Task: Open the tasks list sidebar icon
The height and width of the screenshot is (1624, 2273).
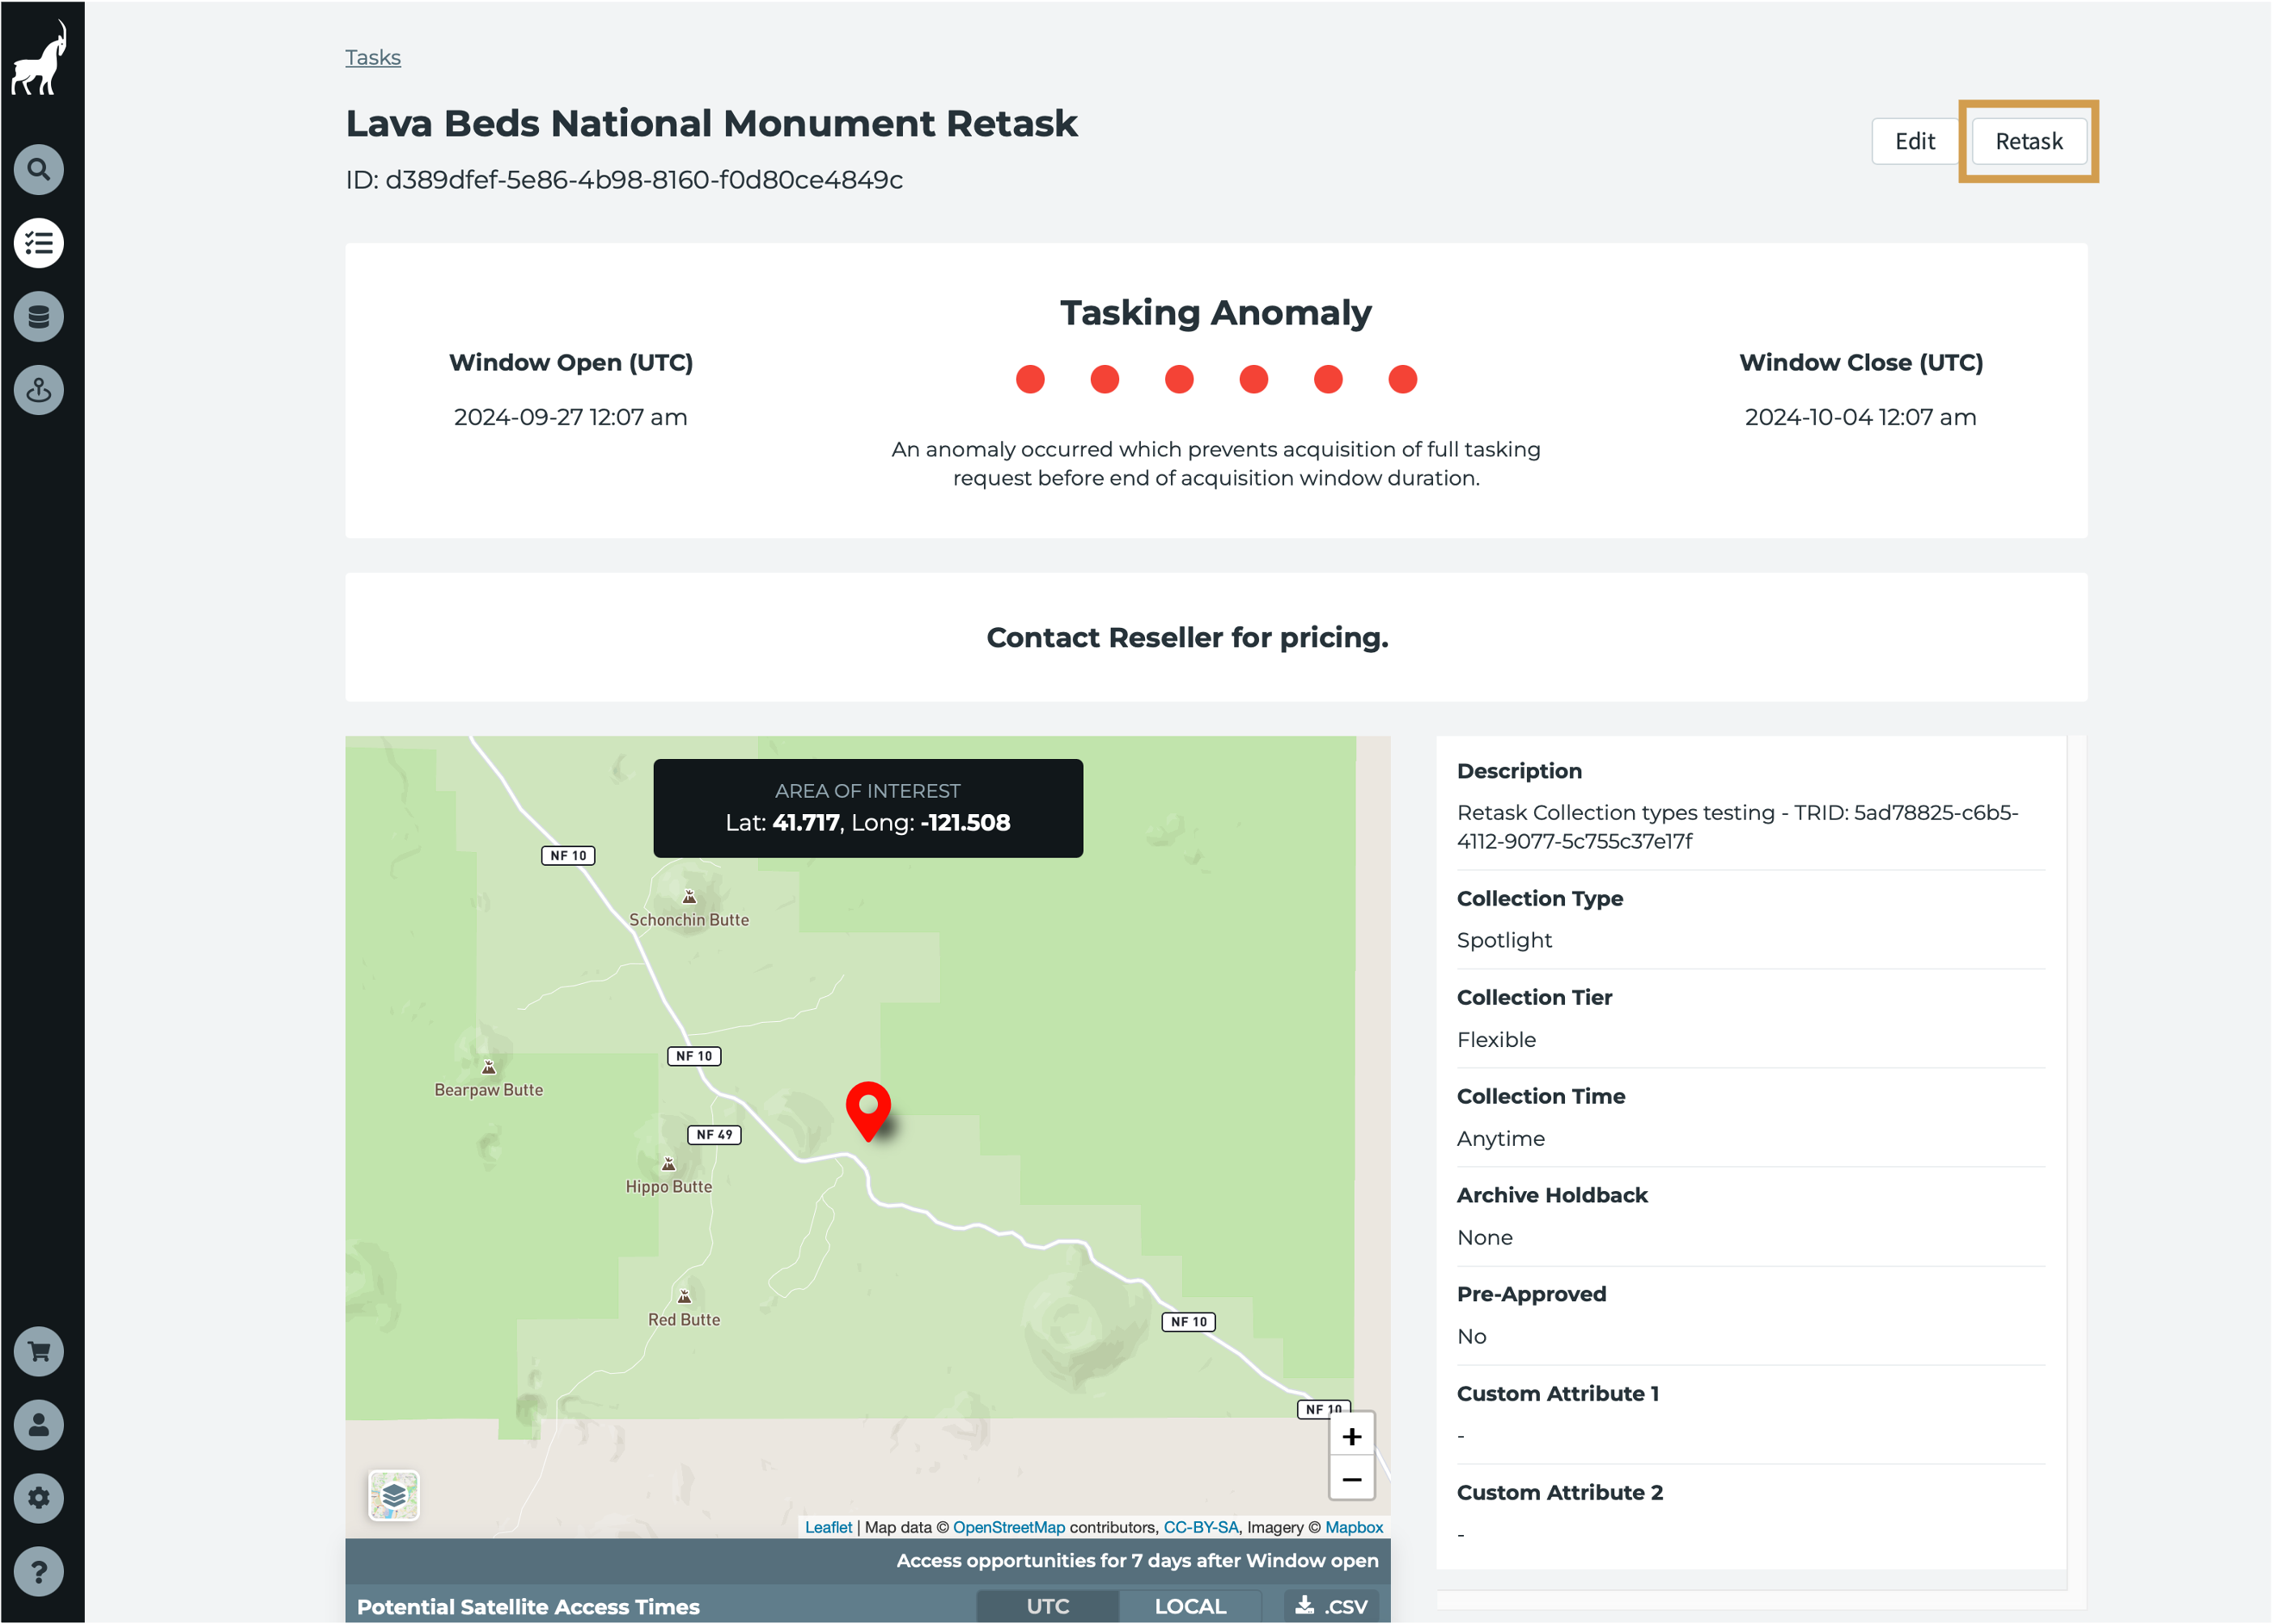Action: [x=39, y=243]
